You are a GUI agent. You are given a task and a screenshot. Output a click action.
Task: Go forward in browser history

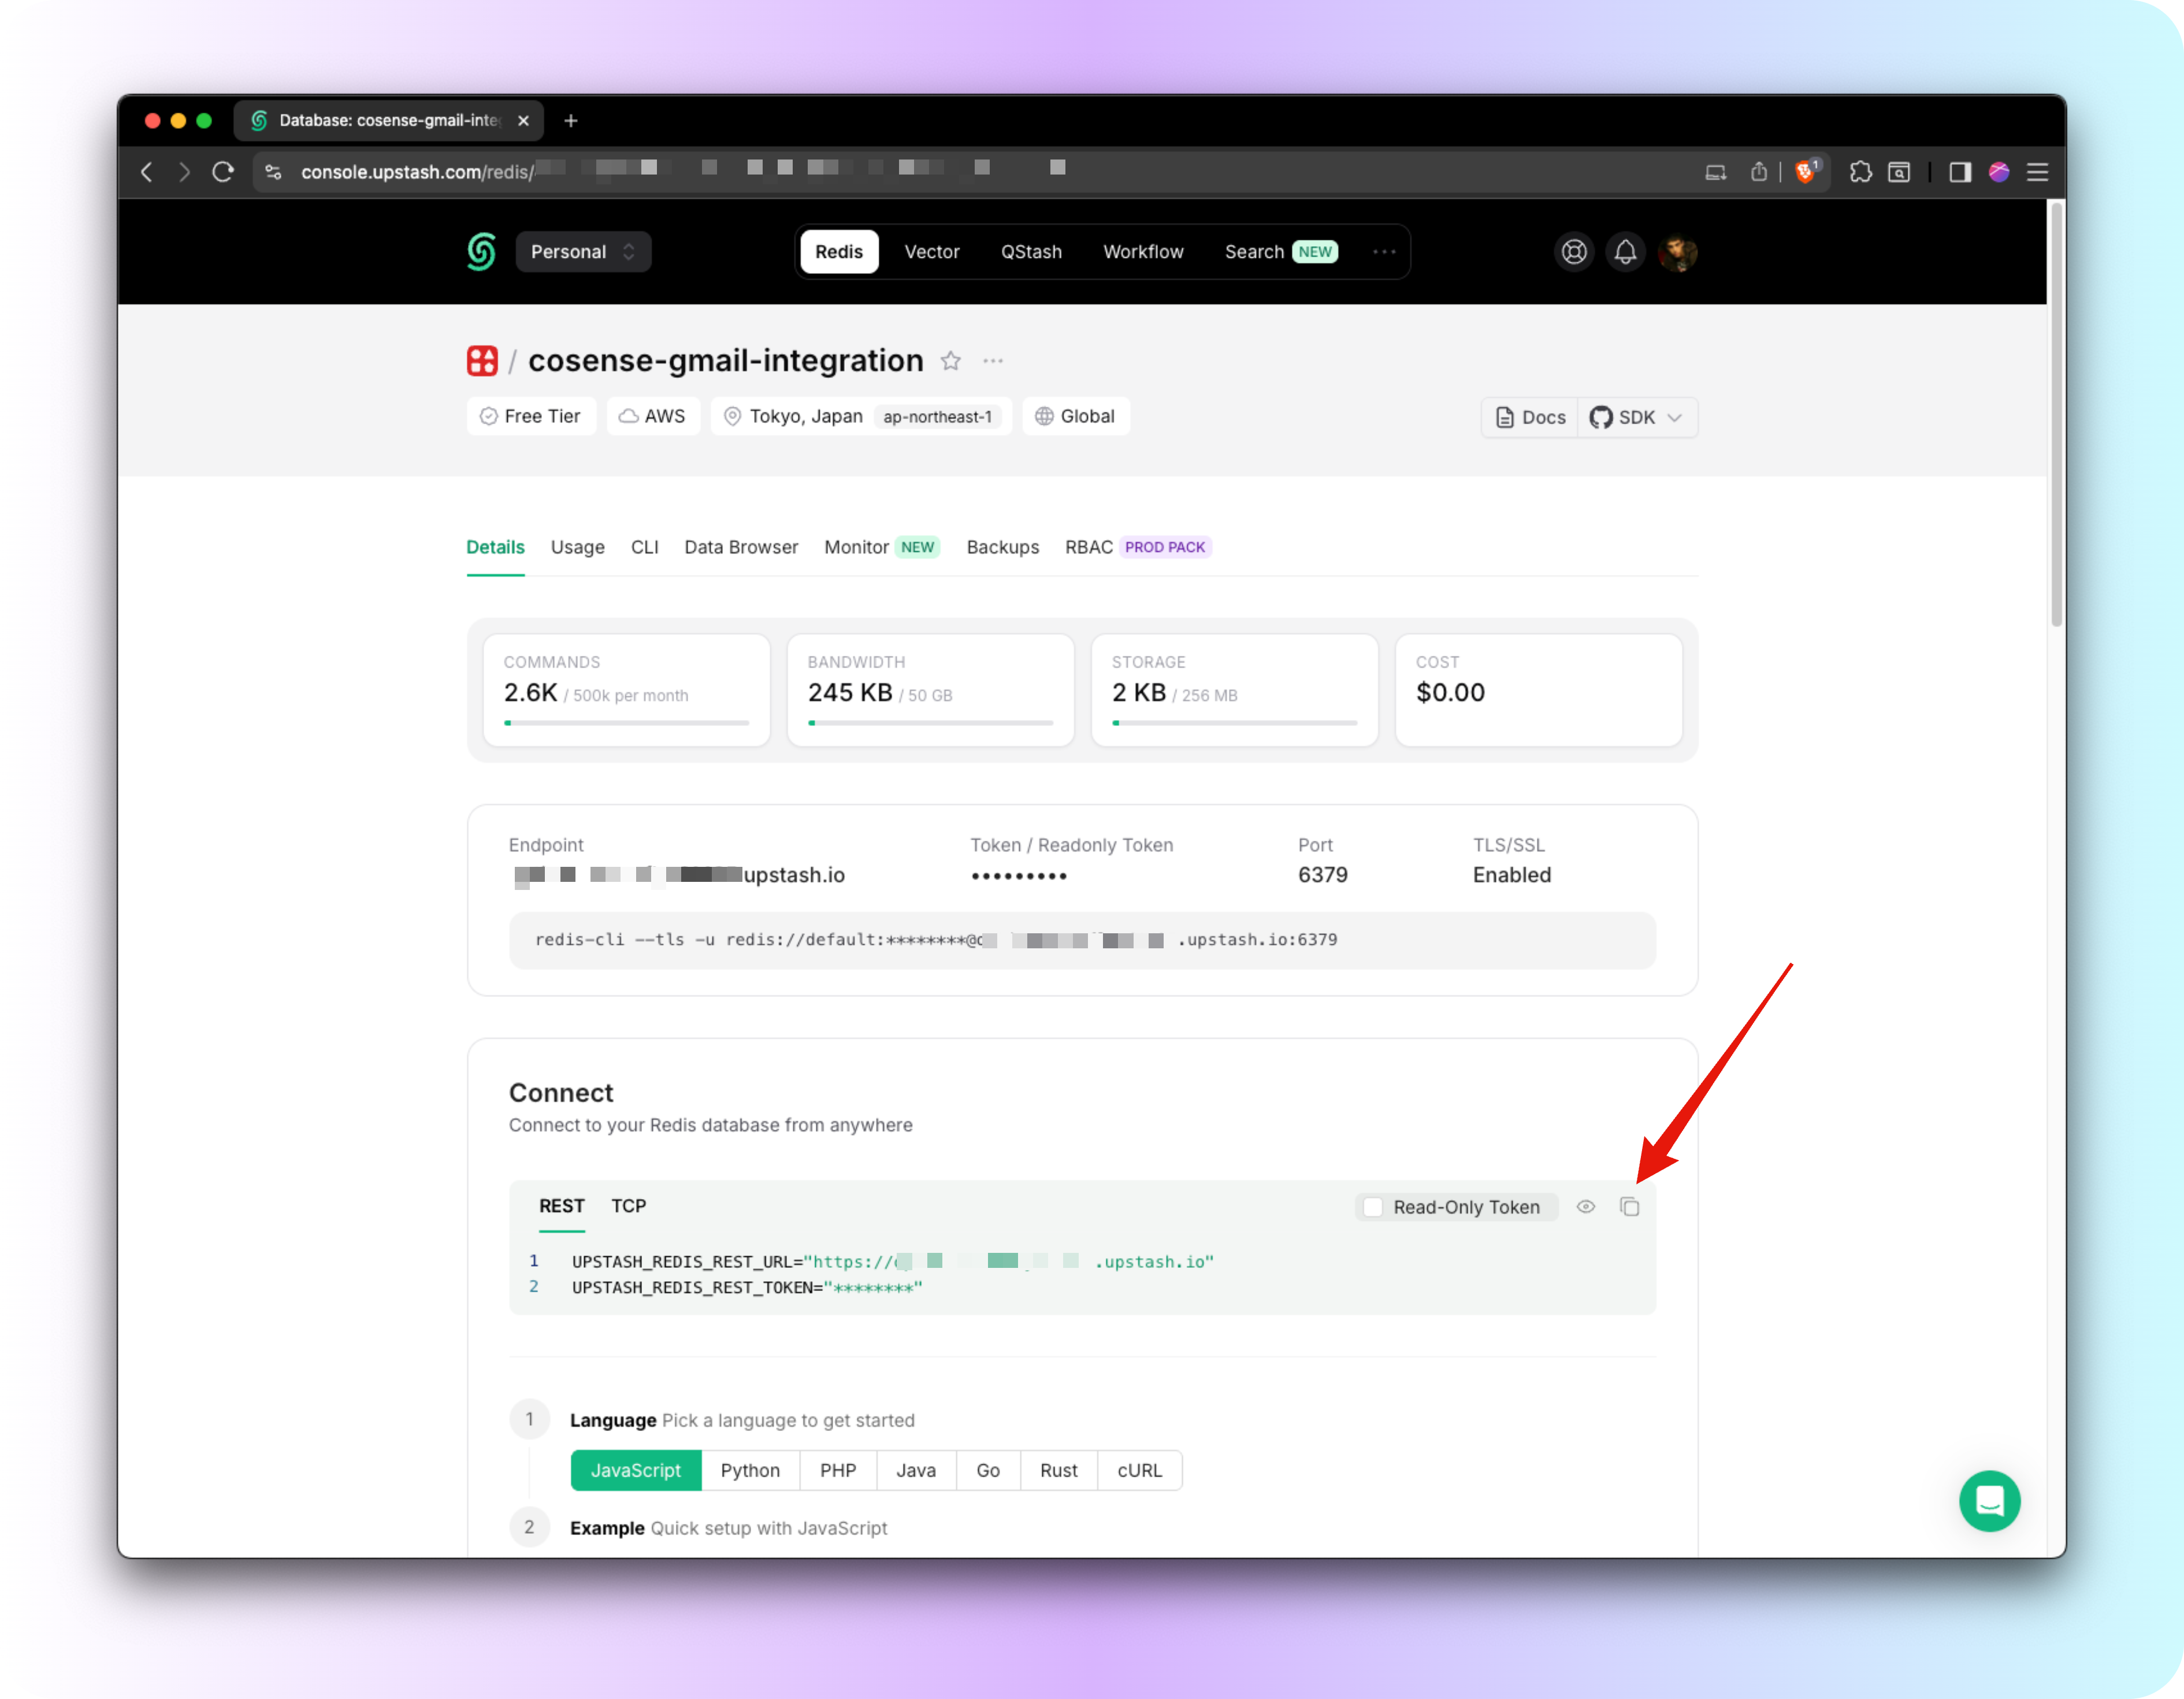184,172
